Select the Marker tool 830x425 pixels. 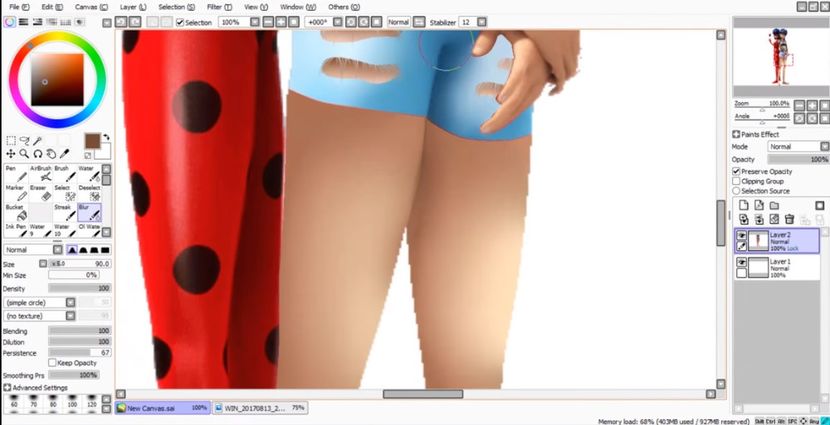(15, 193)
